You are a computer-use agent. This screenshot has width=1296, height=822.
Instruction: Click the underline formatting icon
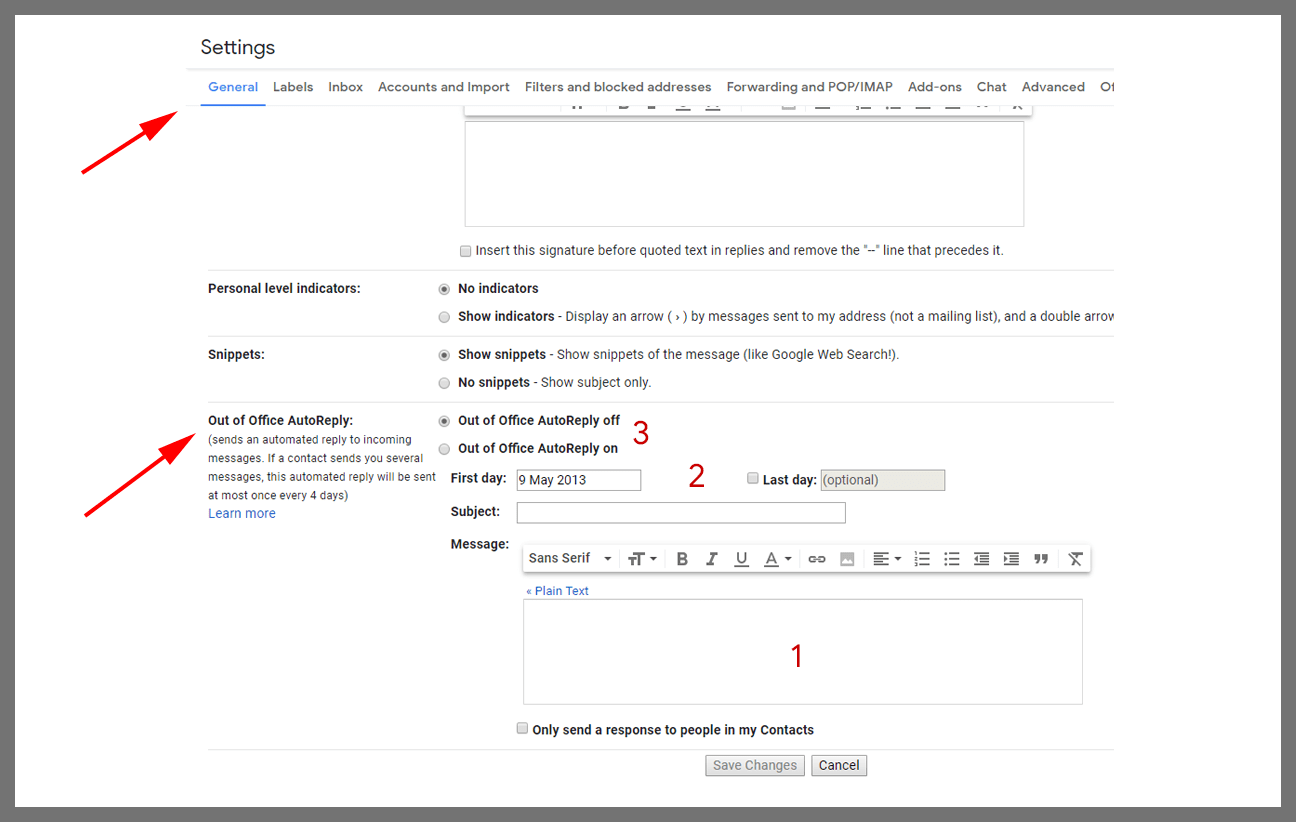pyautogui.click(x=741, y=559)
